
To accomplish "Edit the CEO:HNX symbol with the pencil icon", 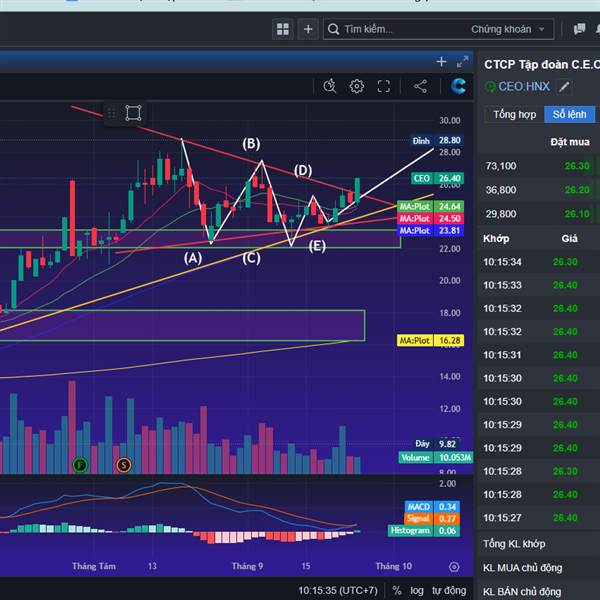I will tap(564, 87).
